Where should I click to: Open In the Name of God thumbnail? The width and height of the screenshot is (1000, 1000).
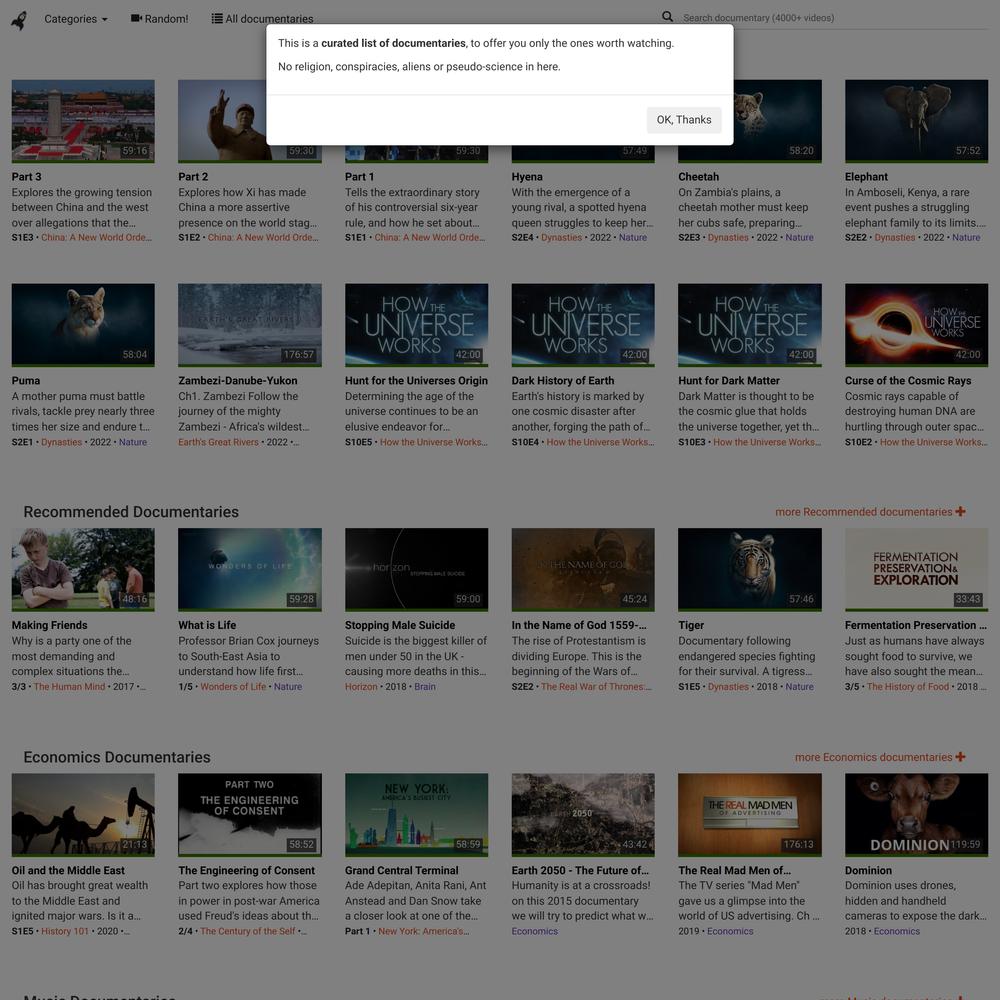point(583,569)
